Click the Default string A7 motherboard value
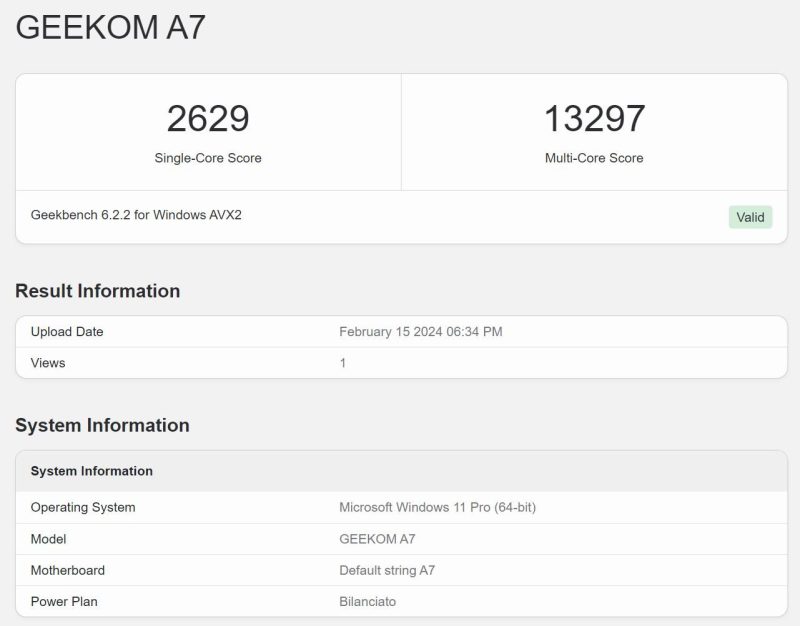 [x=387, y=570]
